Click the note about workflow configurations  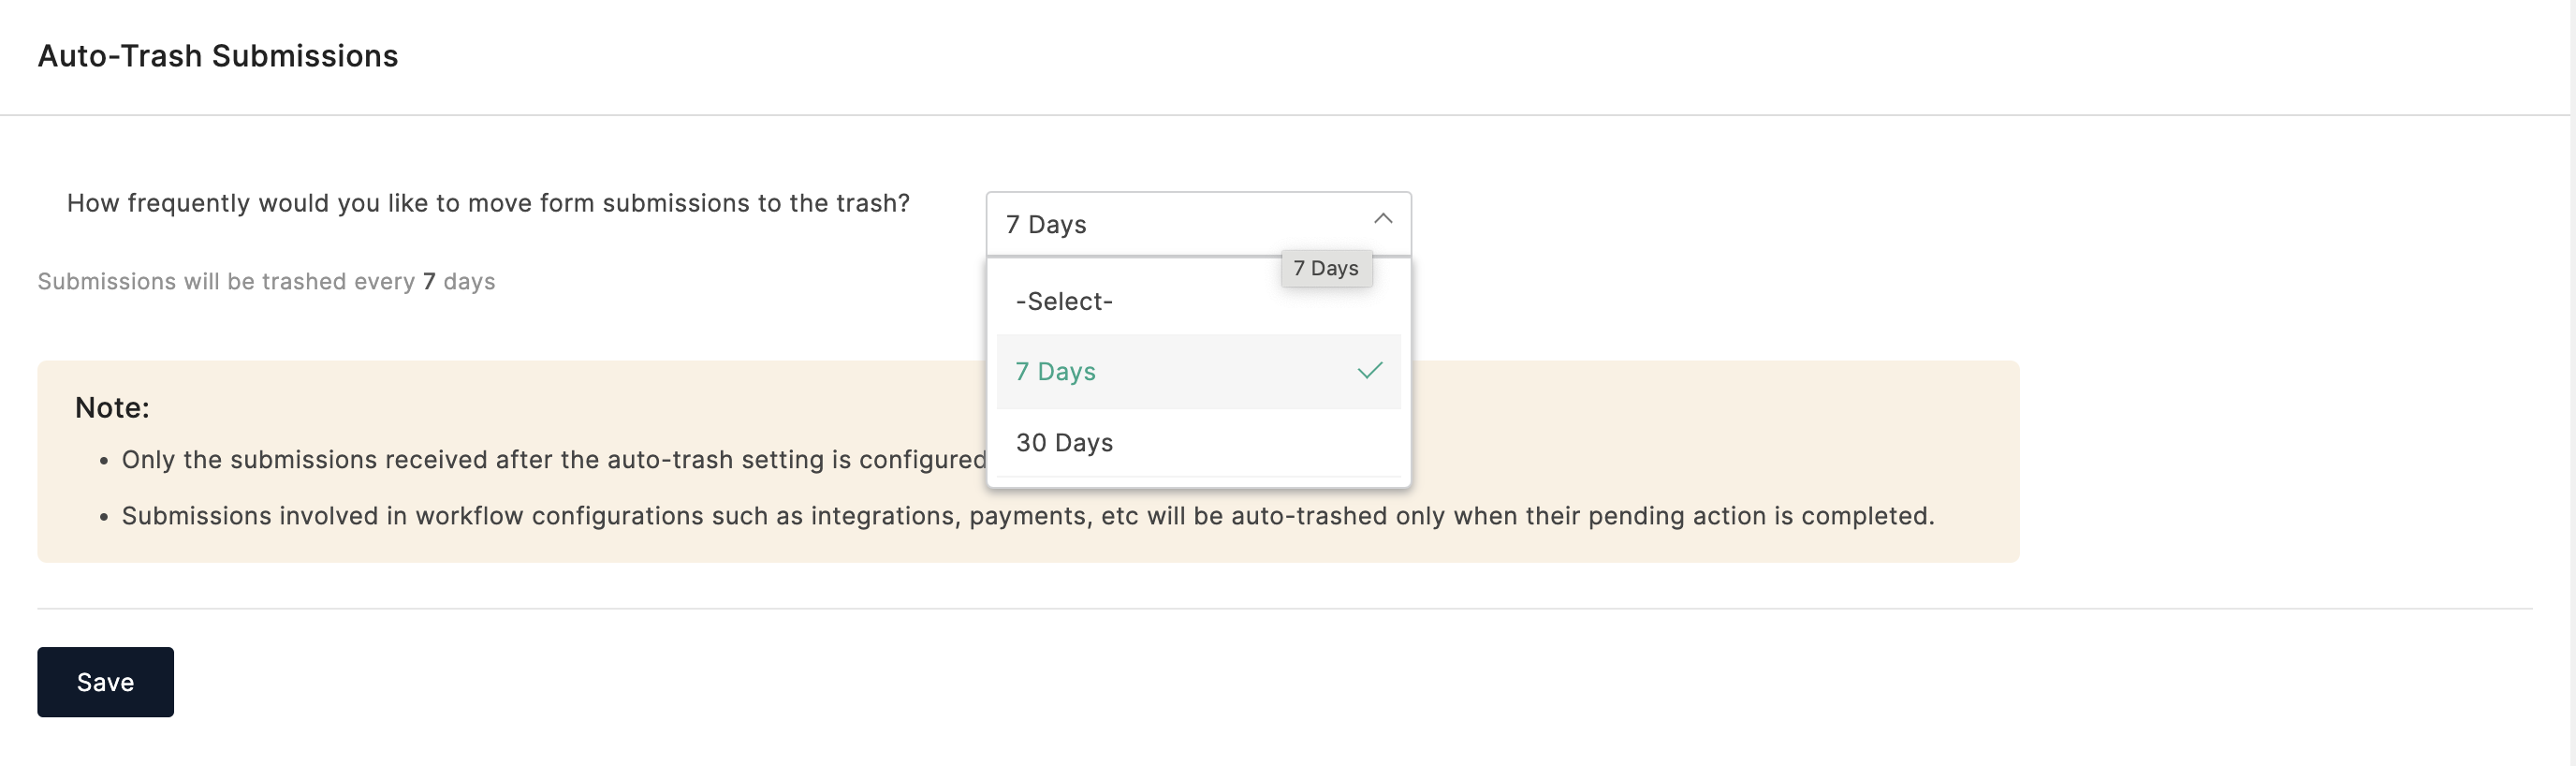[x=1028, y=516]
